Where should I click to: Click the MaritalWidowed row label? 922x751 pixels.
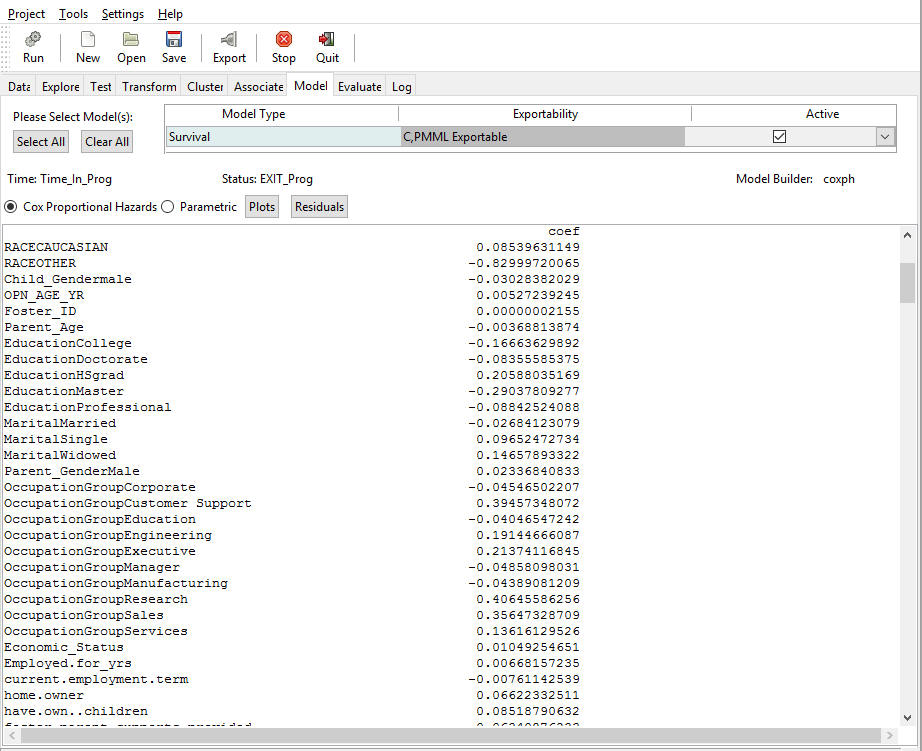click(x=60, y=455)
